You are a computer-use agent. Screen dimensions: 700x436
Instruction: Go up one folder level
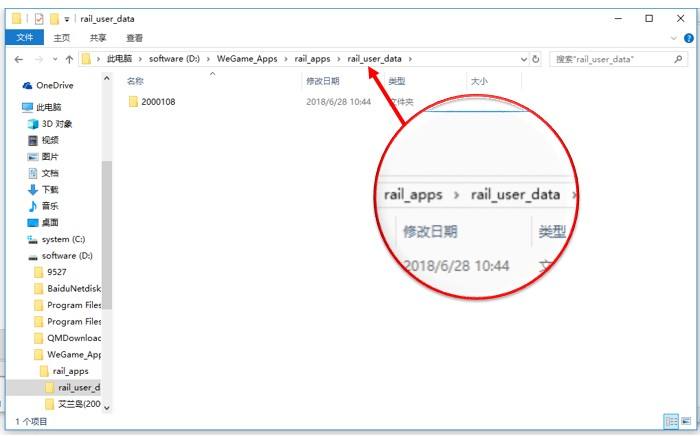(69, 59)
